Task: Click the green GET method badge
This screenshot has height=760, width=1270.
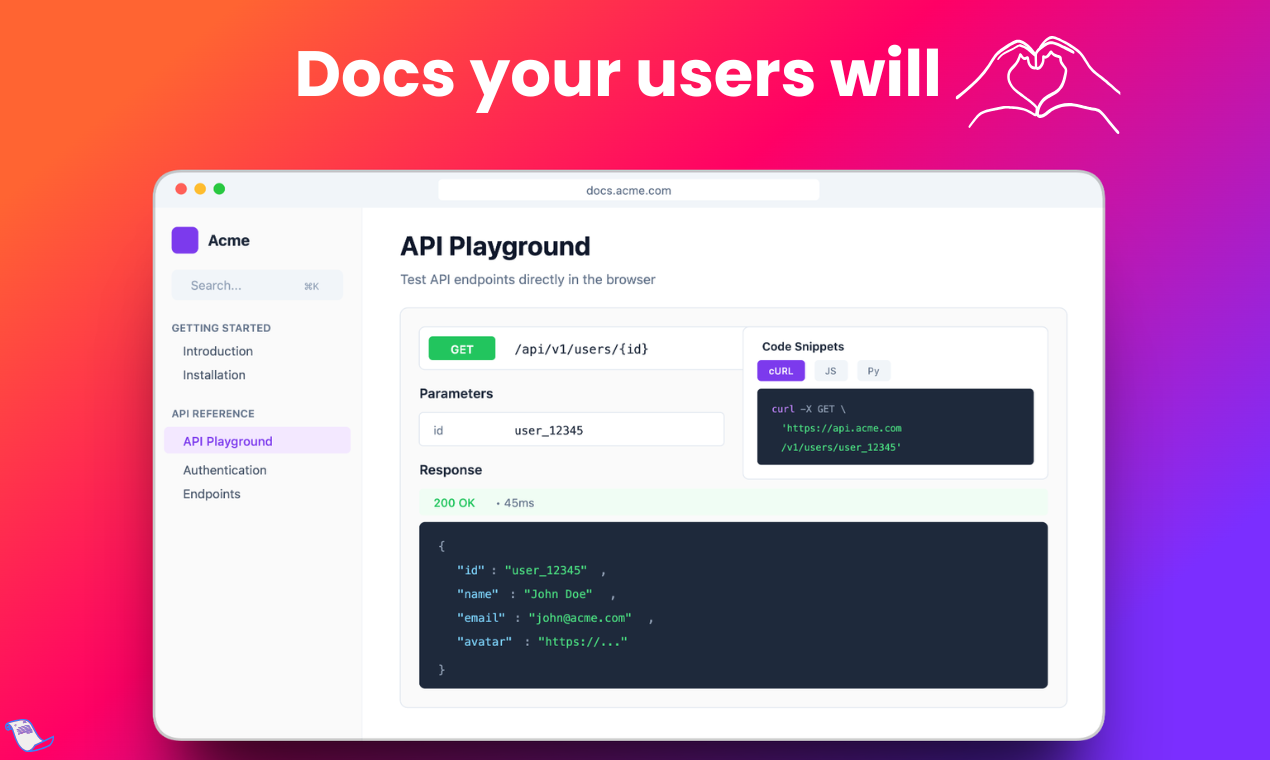Action: coord(461,348)
